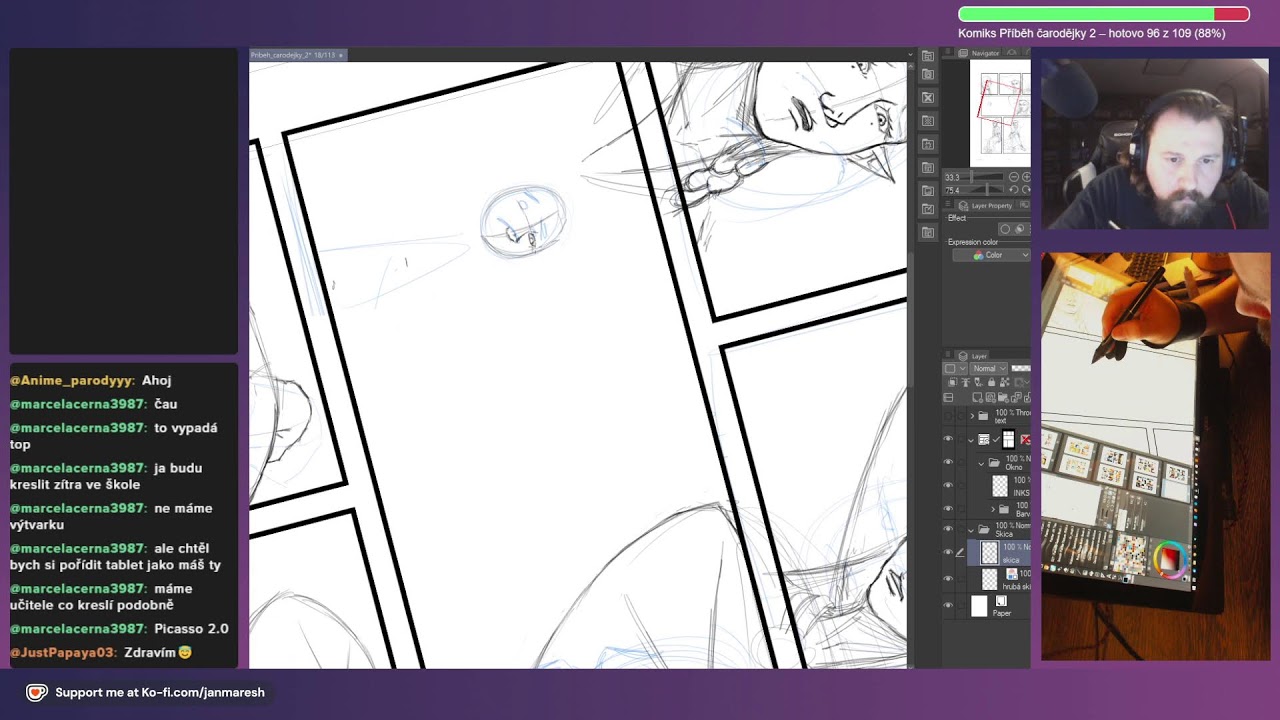Click the lock layer padlock icon
1280x720 pixels.
992,382
